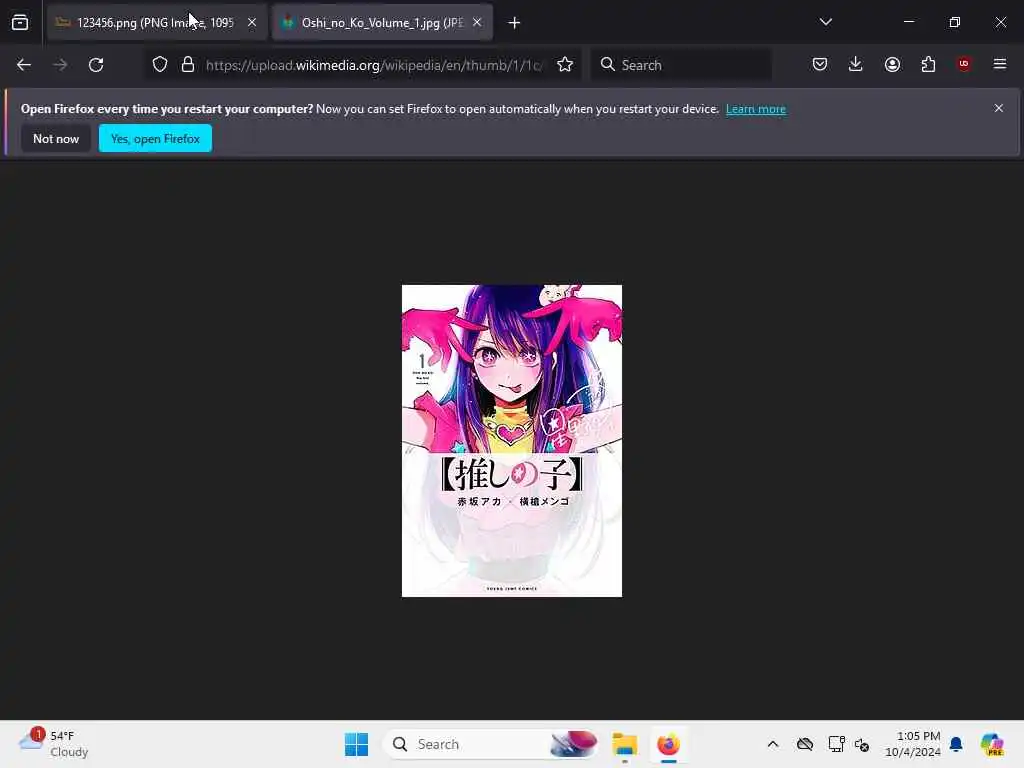Open the weather widget showing Cloudy
Viewport: 1024px width, 768px height.
54,744
